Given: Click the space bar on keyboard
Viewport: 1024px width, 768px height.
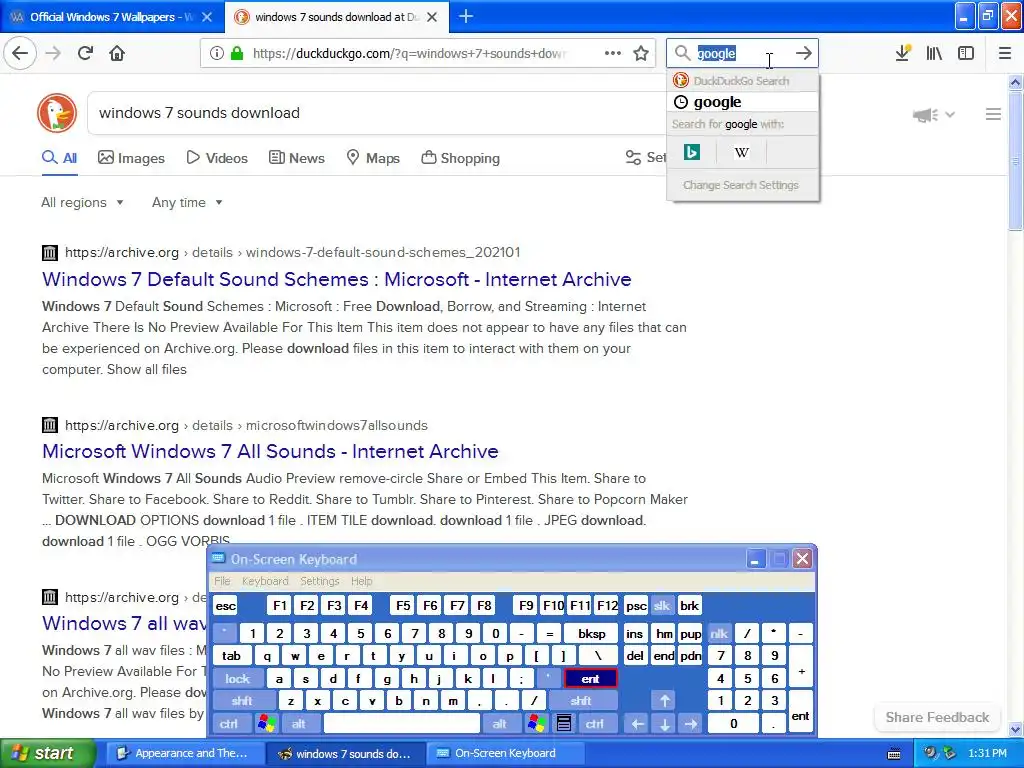Looking at the screenshot, I should (402, 723).
